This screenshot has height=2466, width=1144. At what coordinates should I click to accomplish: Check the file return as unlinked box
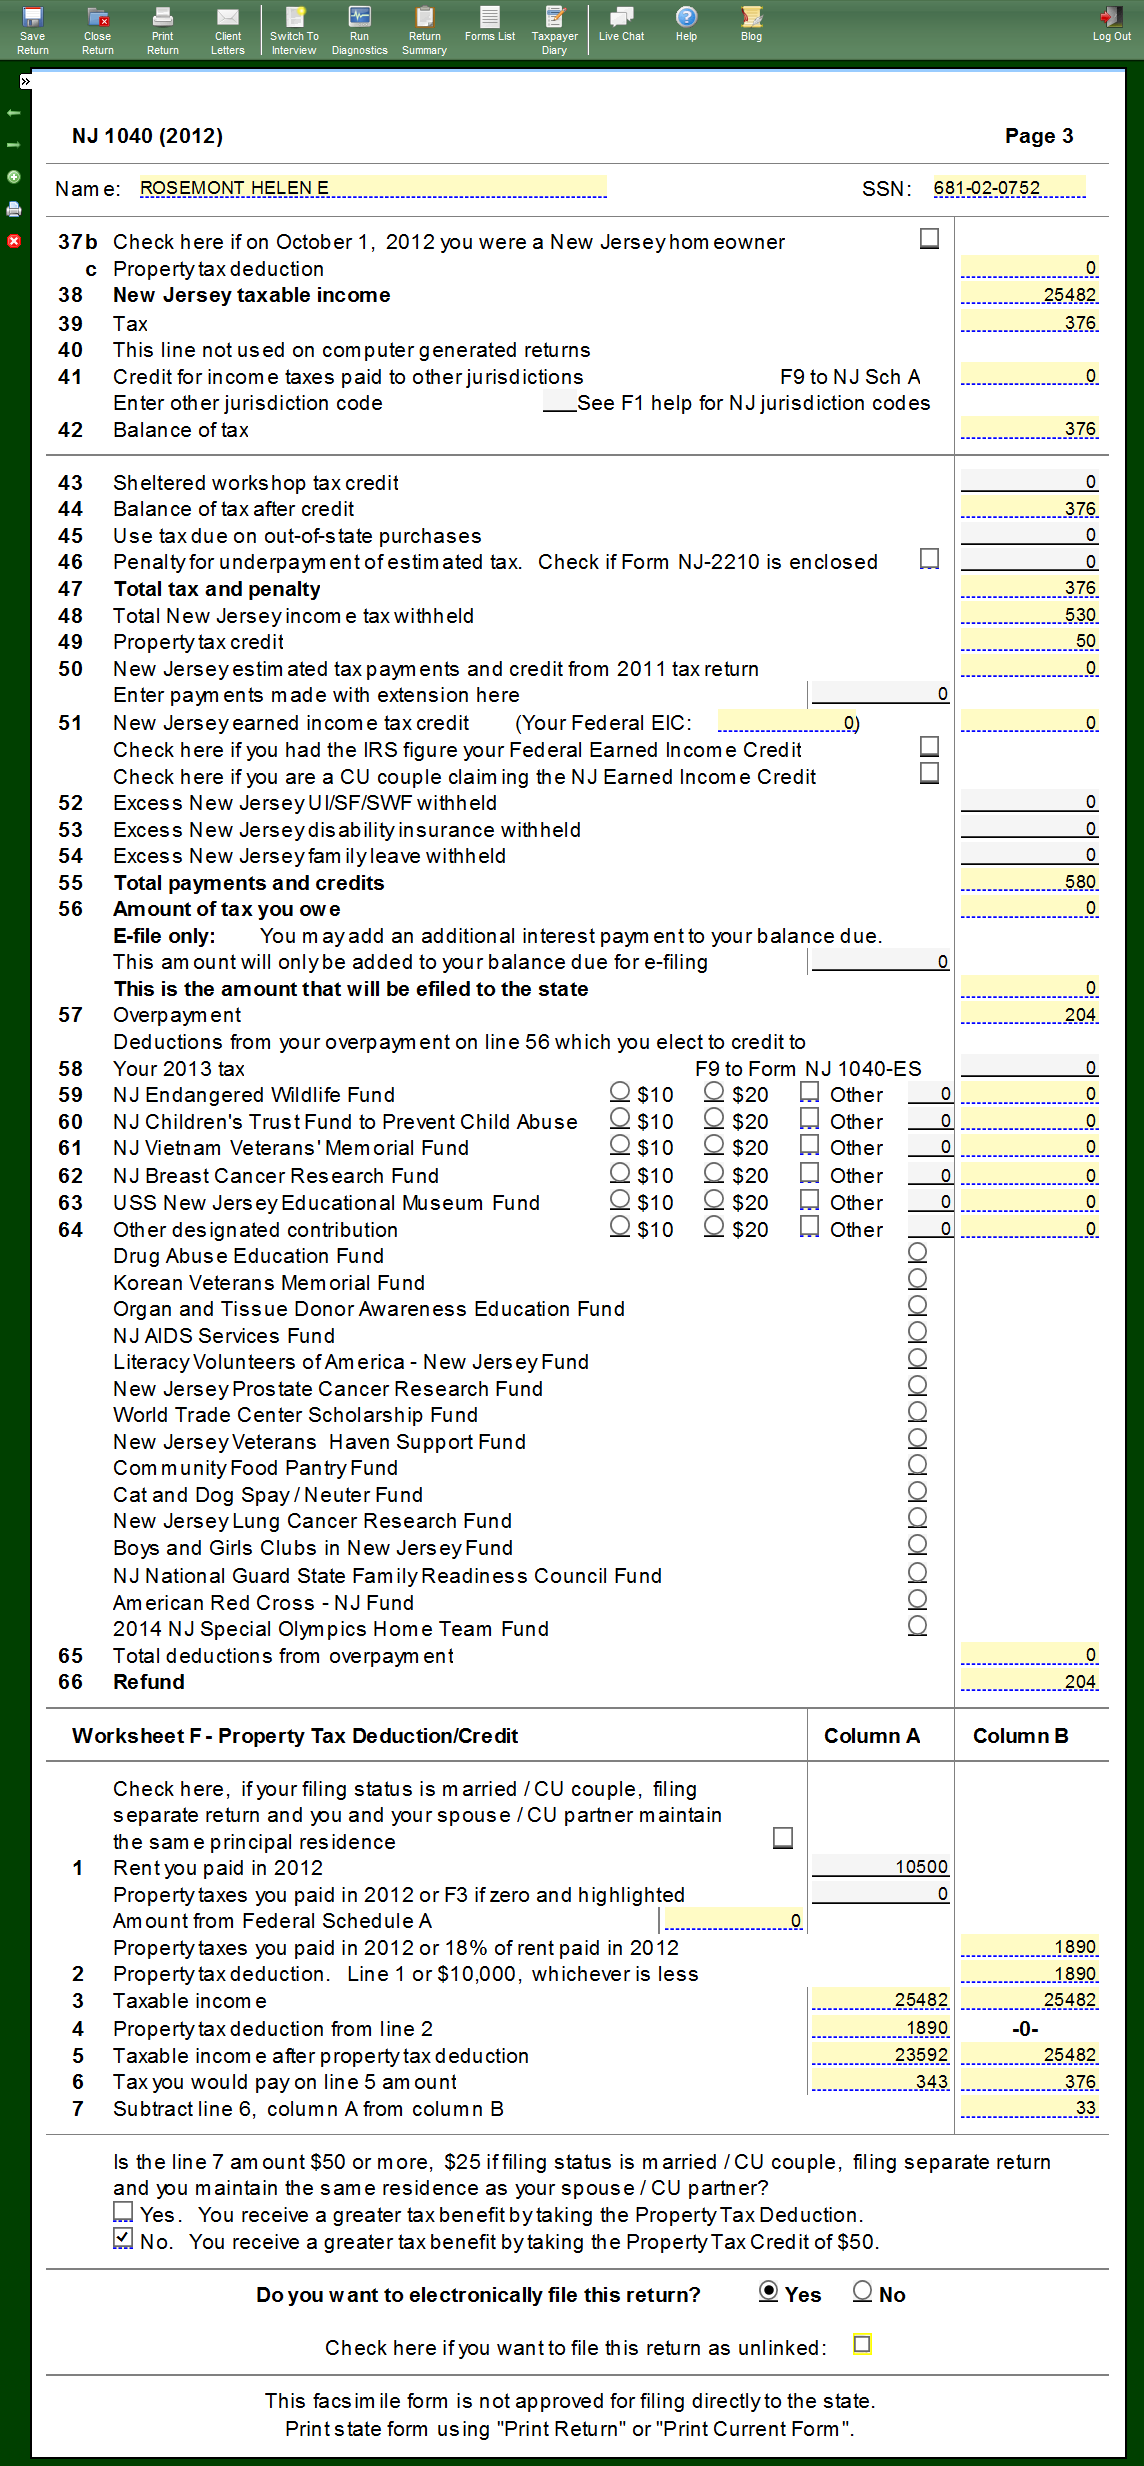click(862, 2345)
